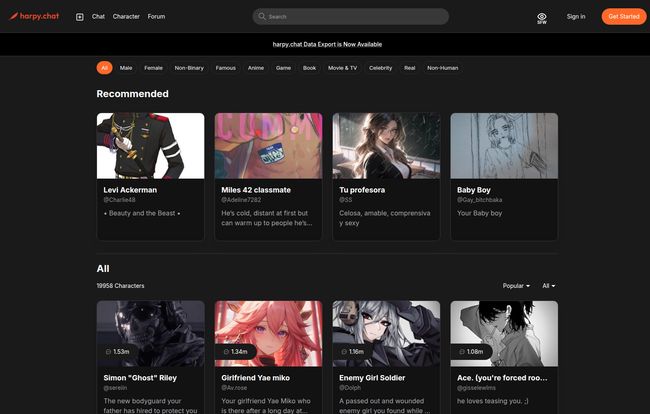Open the Popular sort dropdown
The image size is (650, 414).
click(516, 286)
